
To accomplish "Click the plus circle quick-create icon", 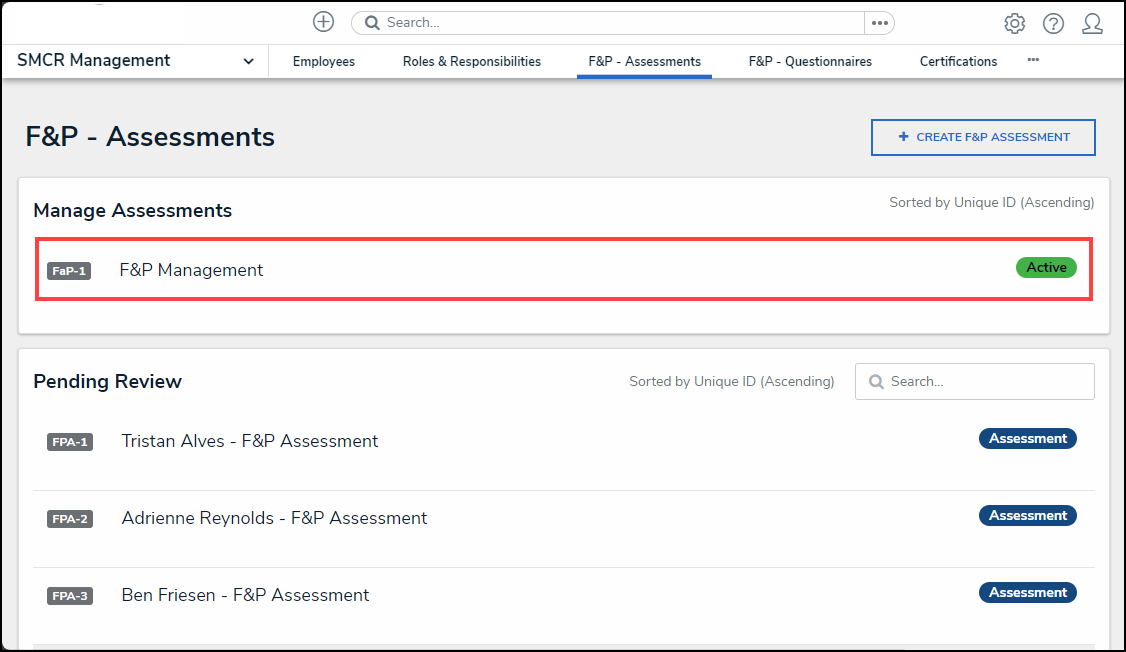I will click(323, 22).
